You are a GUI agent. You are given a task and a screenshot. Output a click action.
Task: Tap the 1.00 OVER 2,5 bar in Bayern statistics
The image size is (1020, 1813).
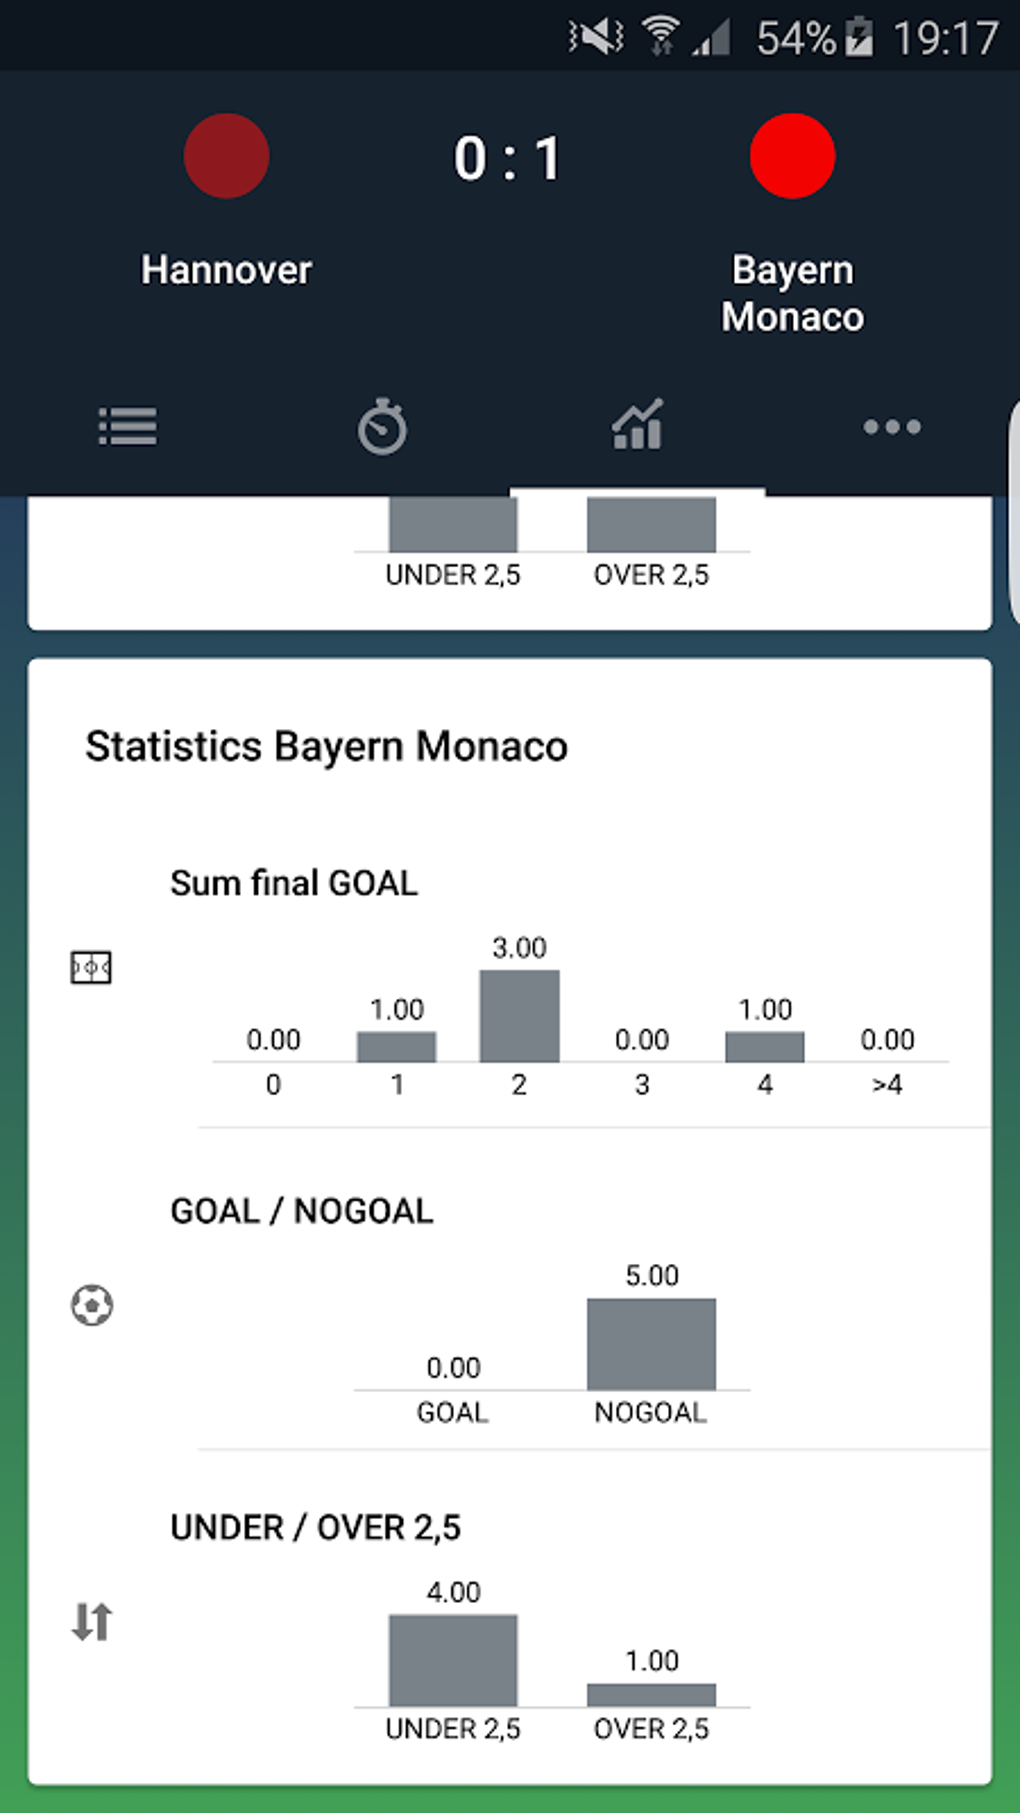(x=651, y=1694)
